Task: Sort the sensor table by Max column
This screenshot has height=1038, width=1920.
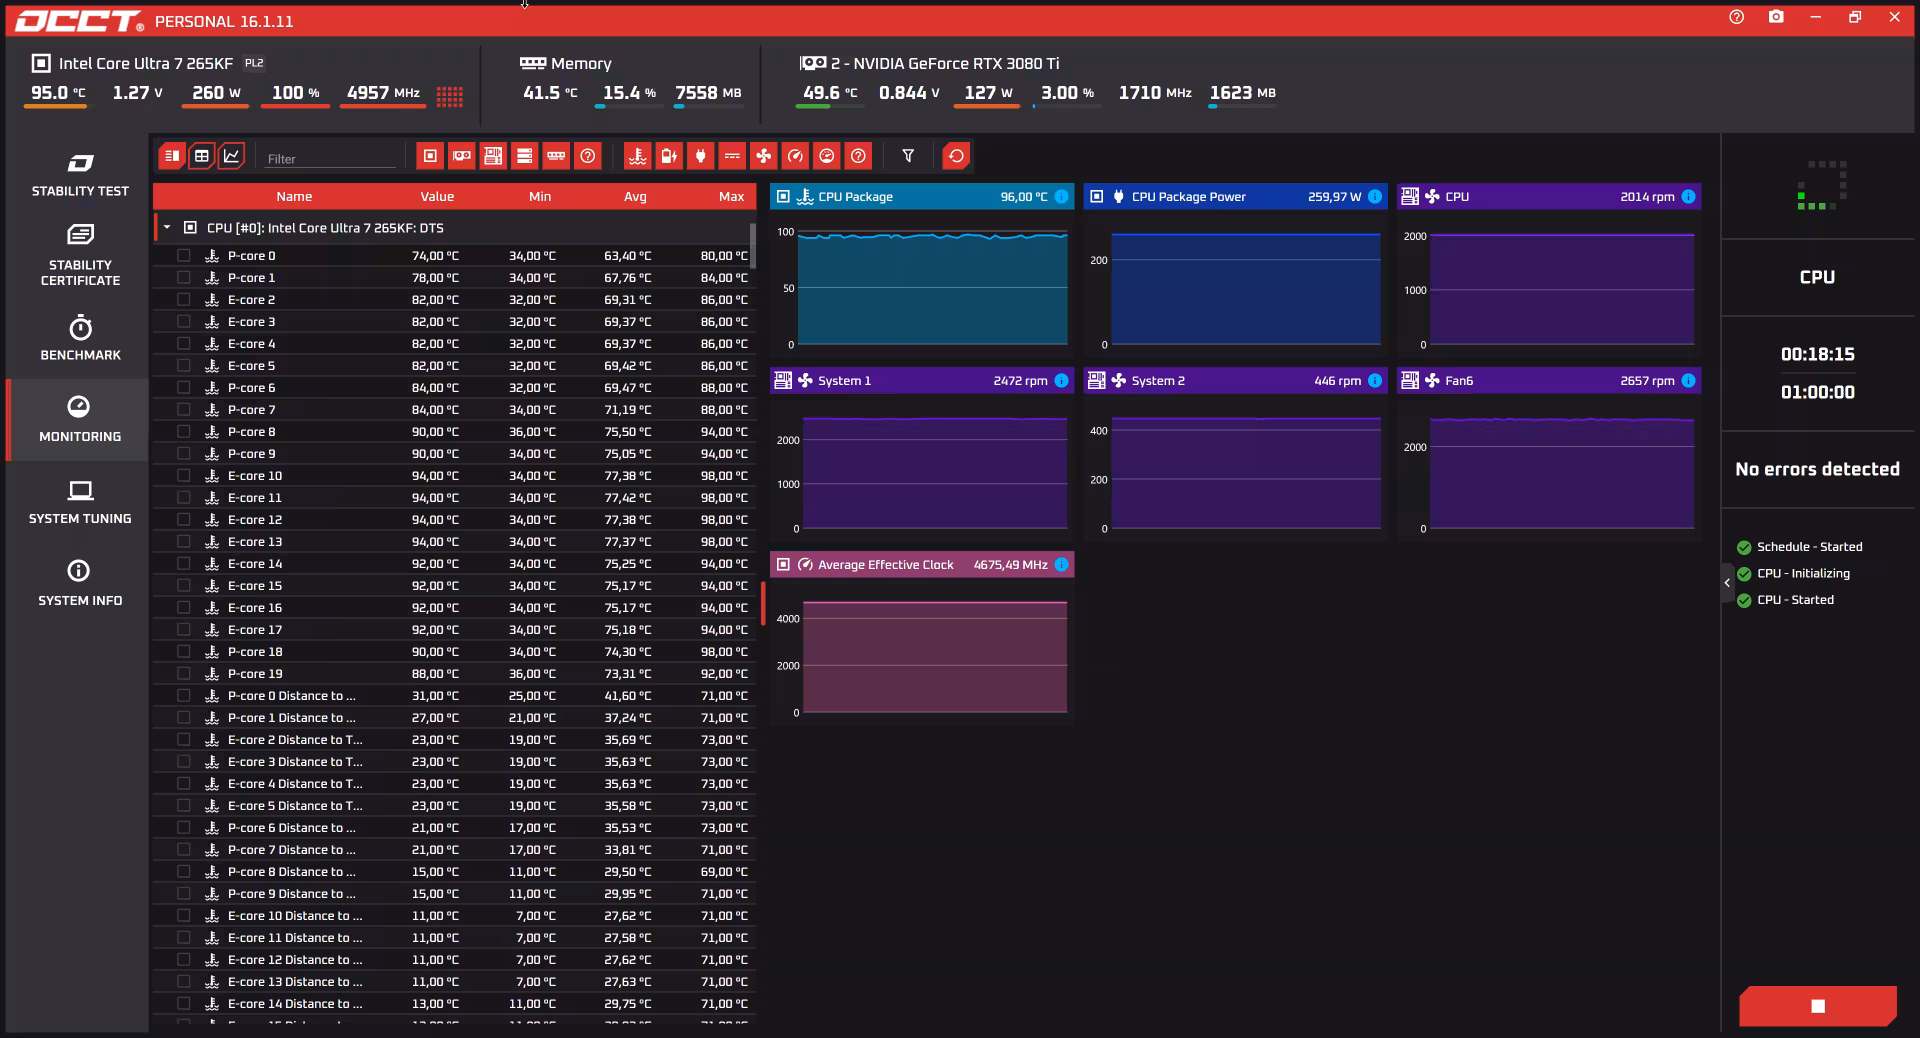Action: point(731,197)
